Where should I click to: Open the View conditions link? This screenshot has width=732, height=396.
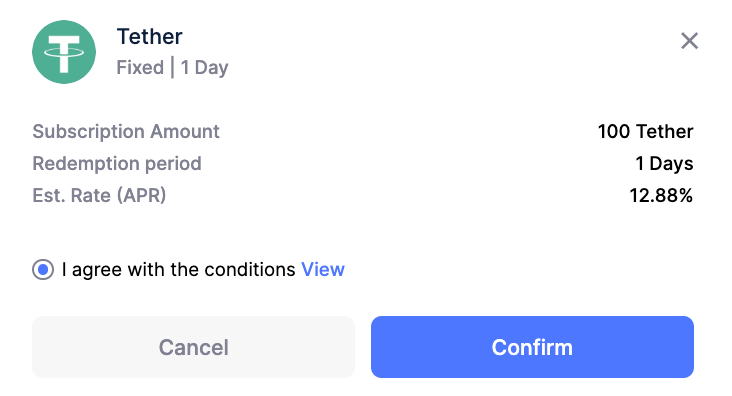click(x=323, y=269)
